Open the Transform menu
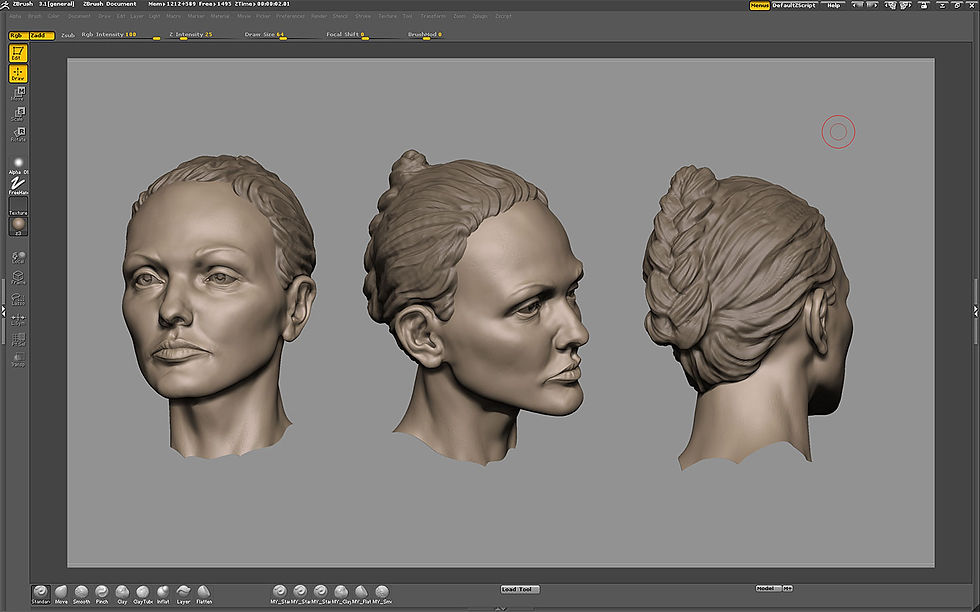This screenshot has height=612, width=980. pyautogui.click(x=432, y=15)
